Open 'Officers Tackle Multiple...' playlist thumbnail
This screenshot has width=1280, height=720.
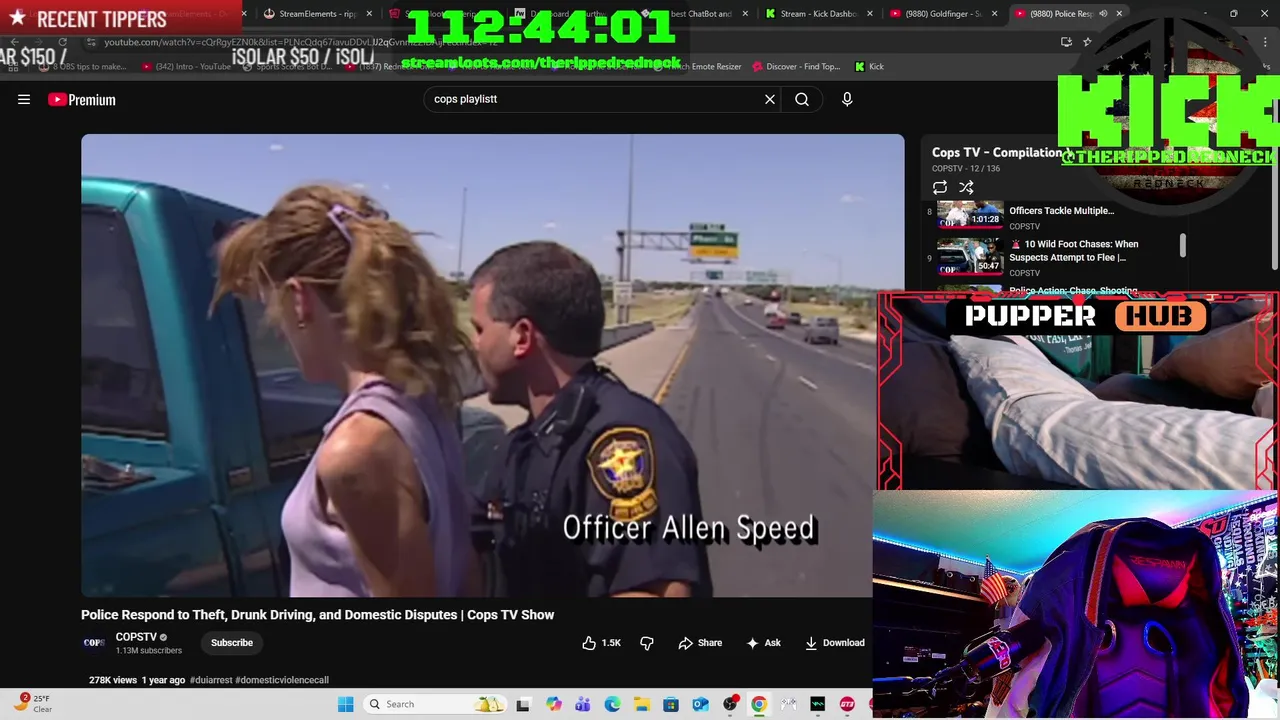coord(970,215)
